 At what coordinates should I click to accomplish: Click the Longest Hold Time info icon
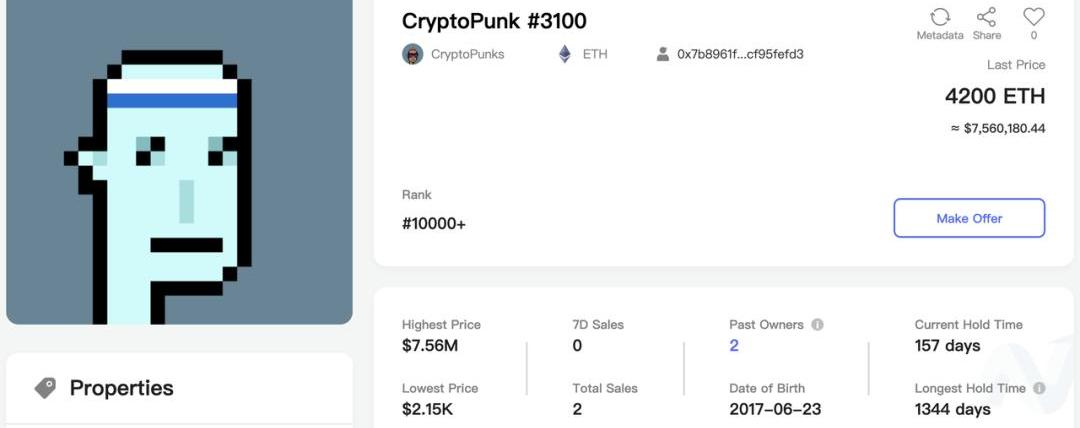coord(1039,388)
